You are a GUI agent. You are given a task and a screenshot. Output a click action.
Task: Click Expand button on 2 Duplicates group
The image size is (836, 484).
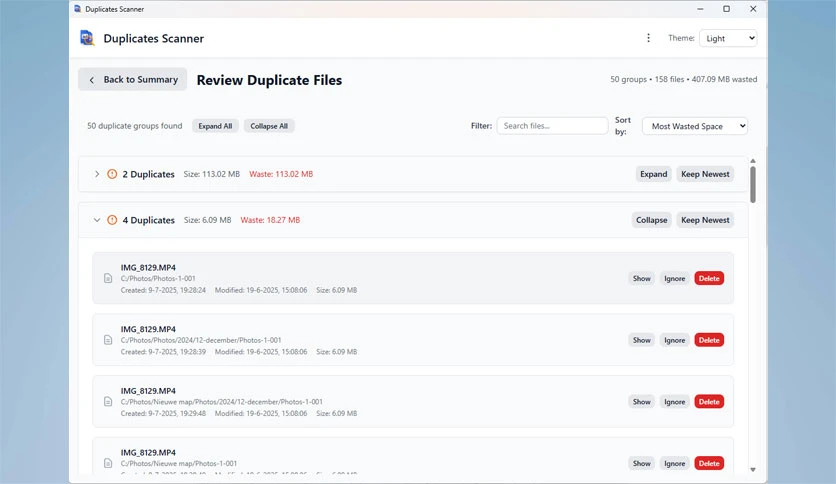654,174
